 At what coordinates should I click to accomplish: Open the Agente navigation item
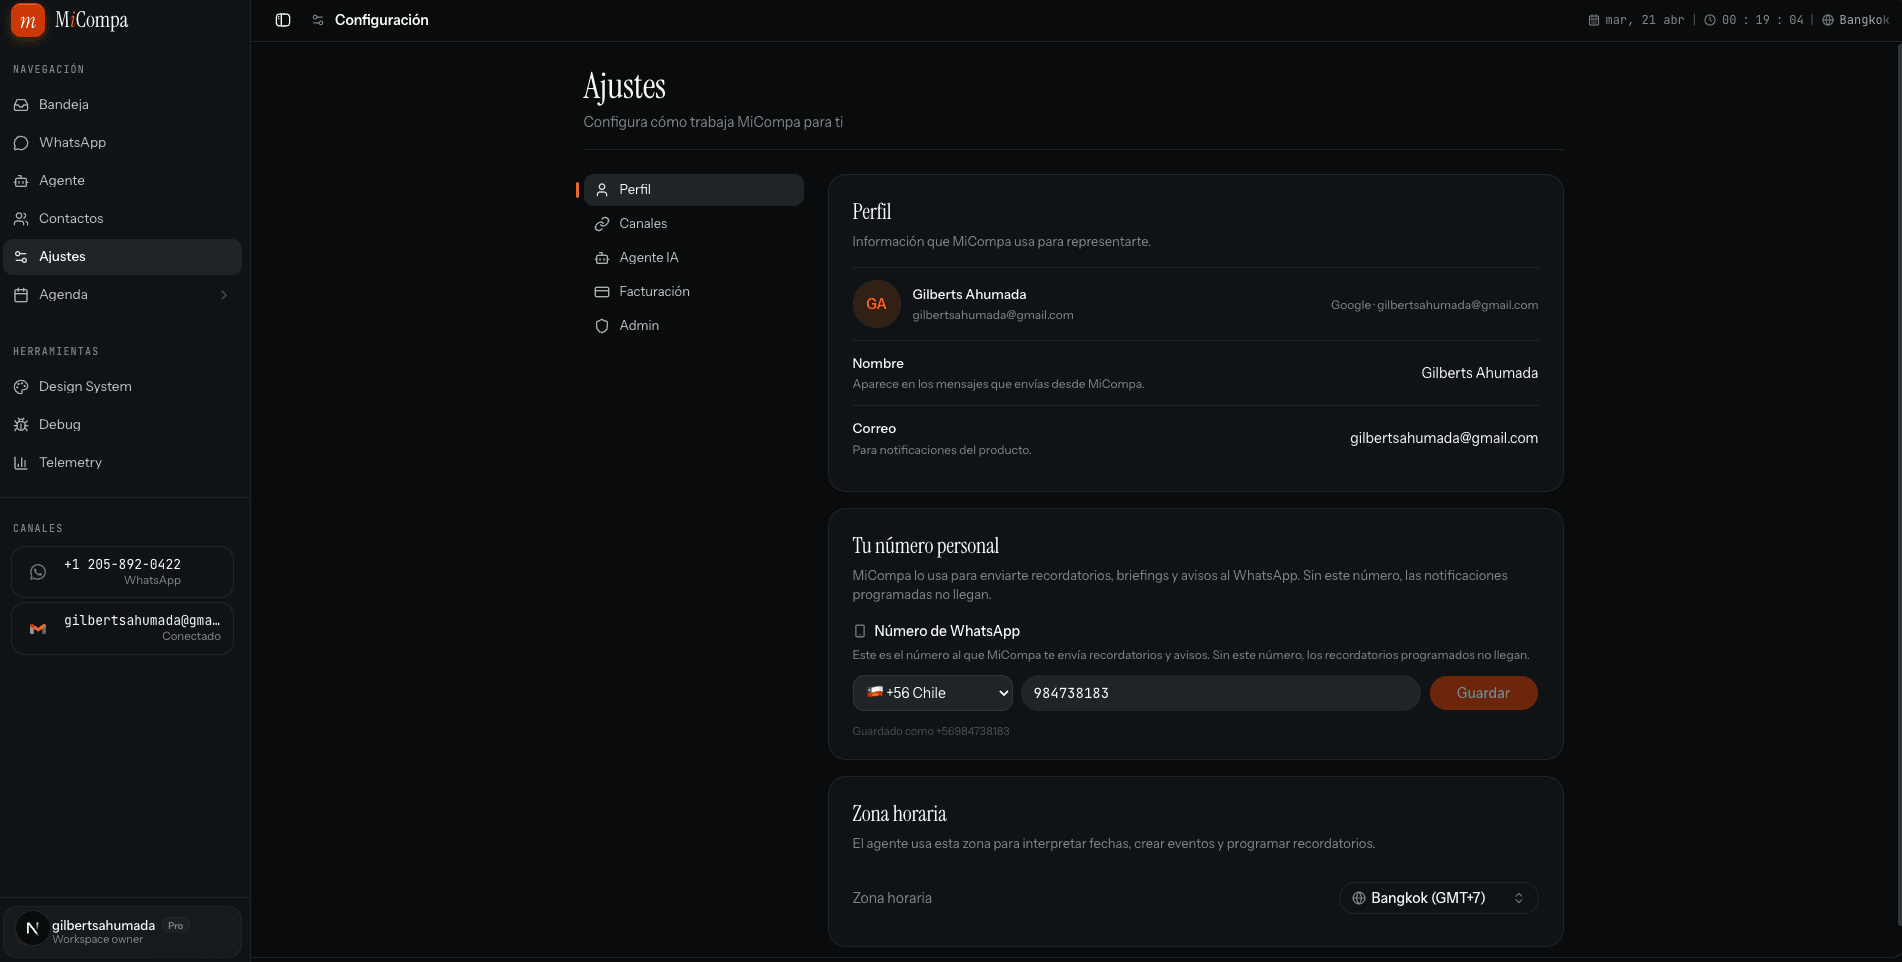122,181
